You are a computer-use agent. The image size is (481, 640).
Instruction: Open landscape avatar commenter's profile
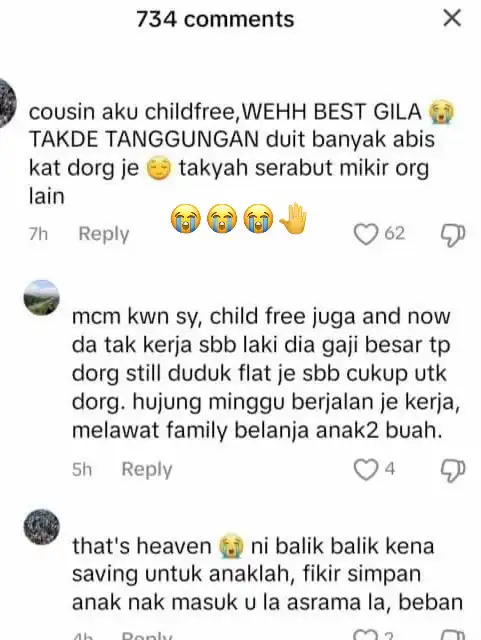click(x=42, y=298)
